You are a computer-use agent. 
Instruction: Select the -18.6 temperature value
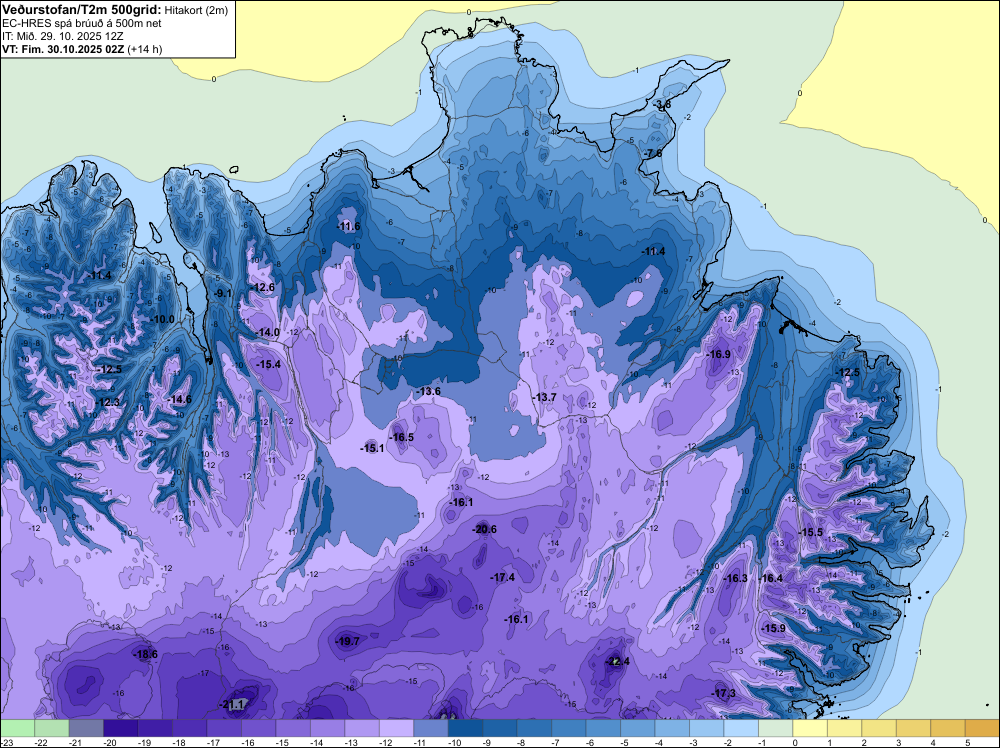tap(145, 654)
